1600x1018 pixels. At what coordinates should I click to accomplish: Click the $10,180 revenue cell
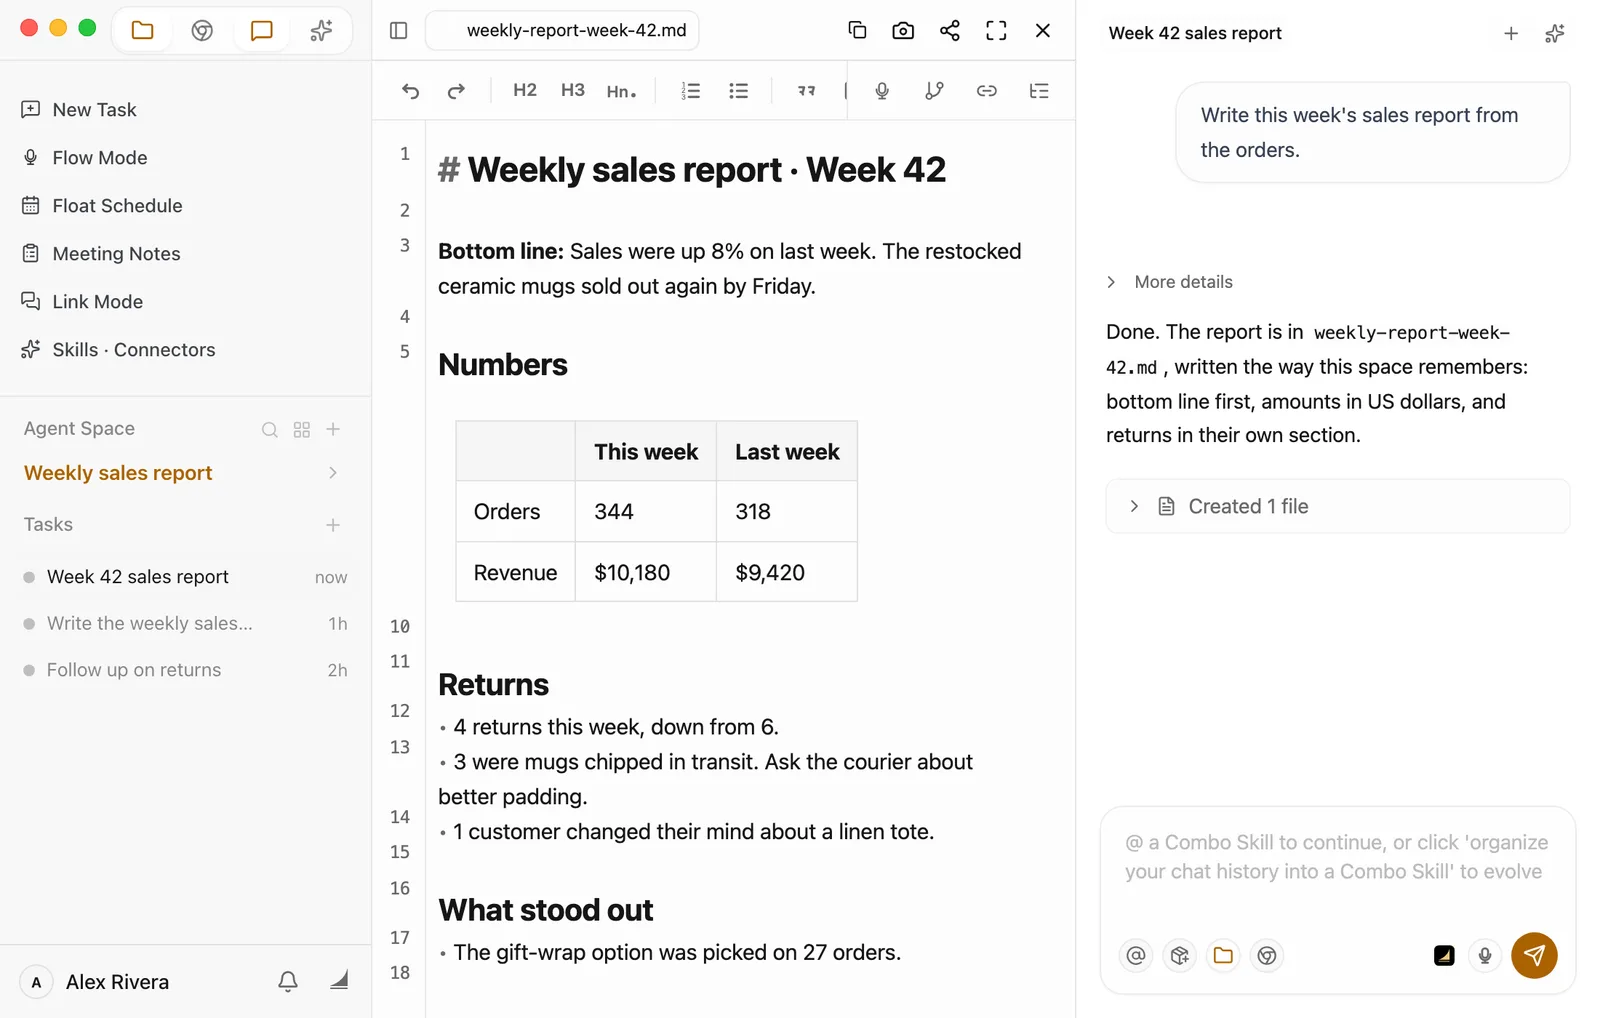[x=645, y=572]
